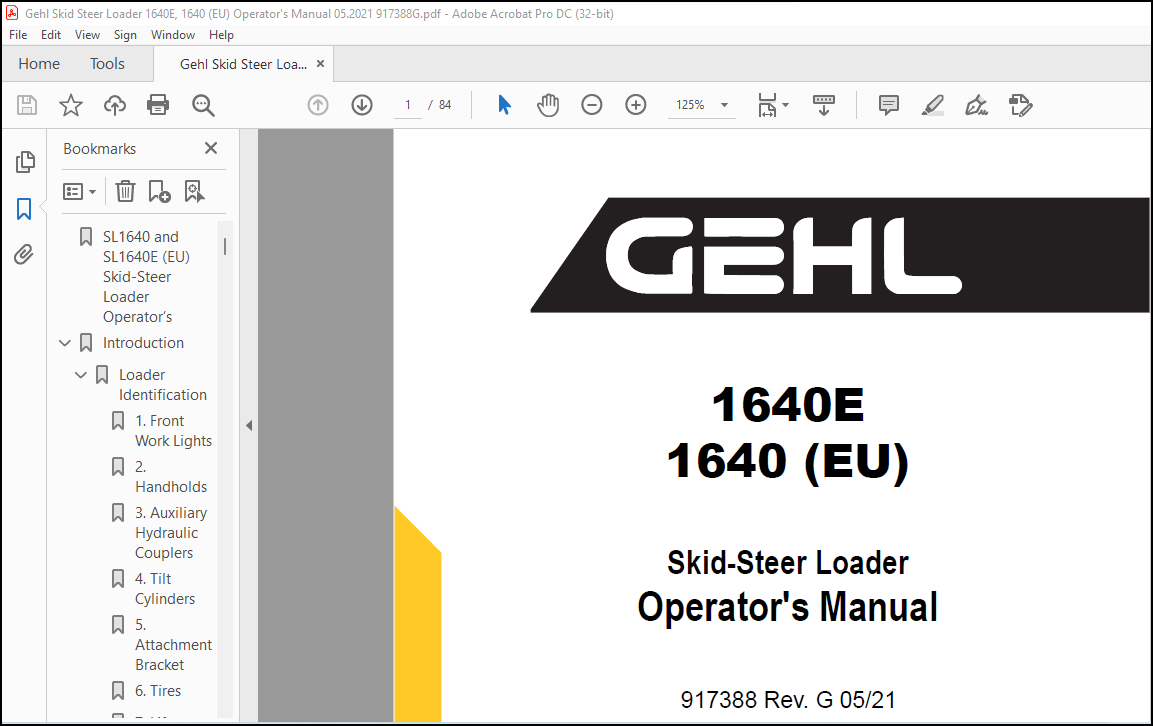
Task: Go to bookmark 2. Handholds
Action: click(x=171, y=477)
